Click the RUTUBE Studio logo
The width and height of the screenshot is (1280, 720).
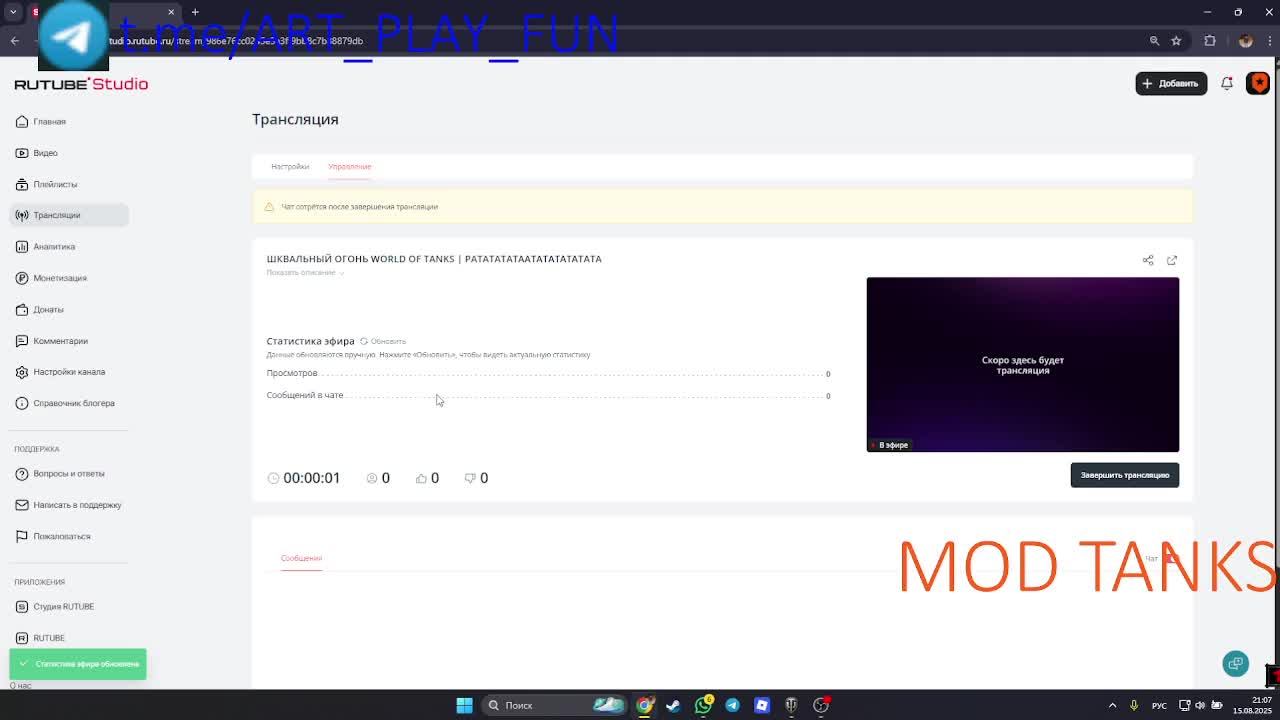point(81,84)
